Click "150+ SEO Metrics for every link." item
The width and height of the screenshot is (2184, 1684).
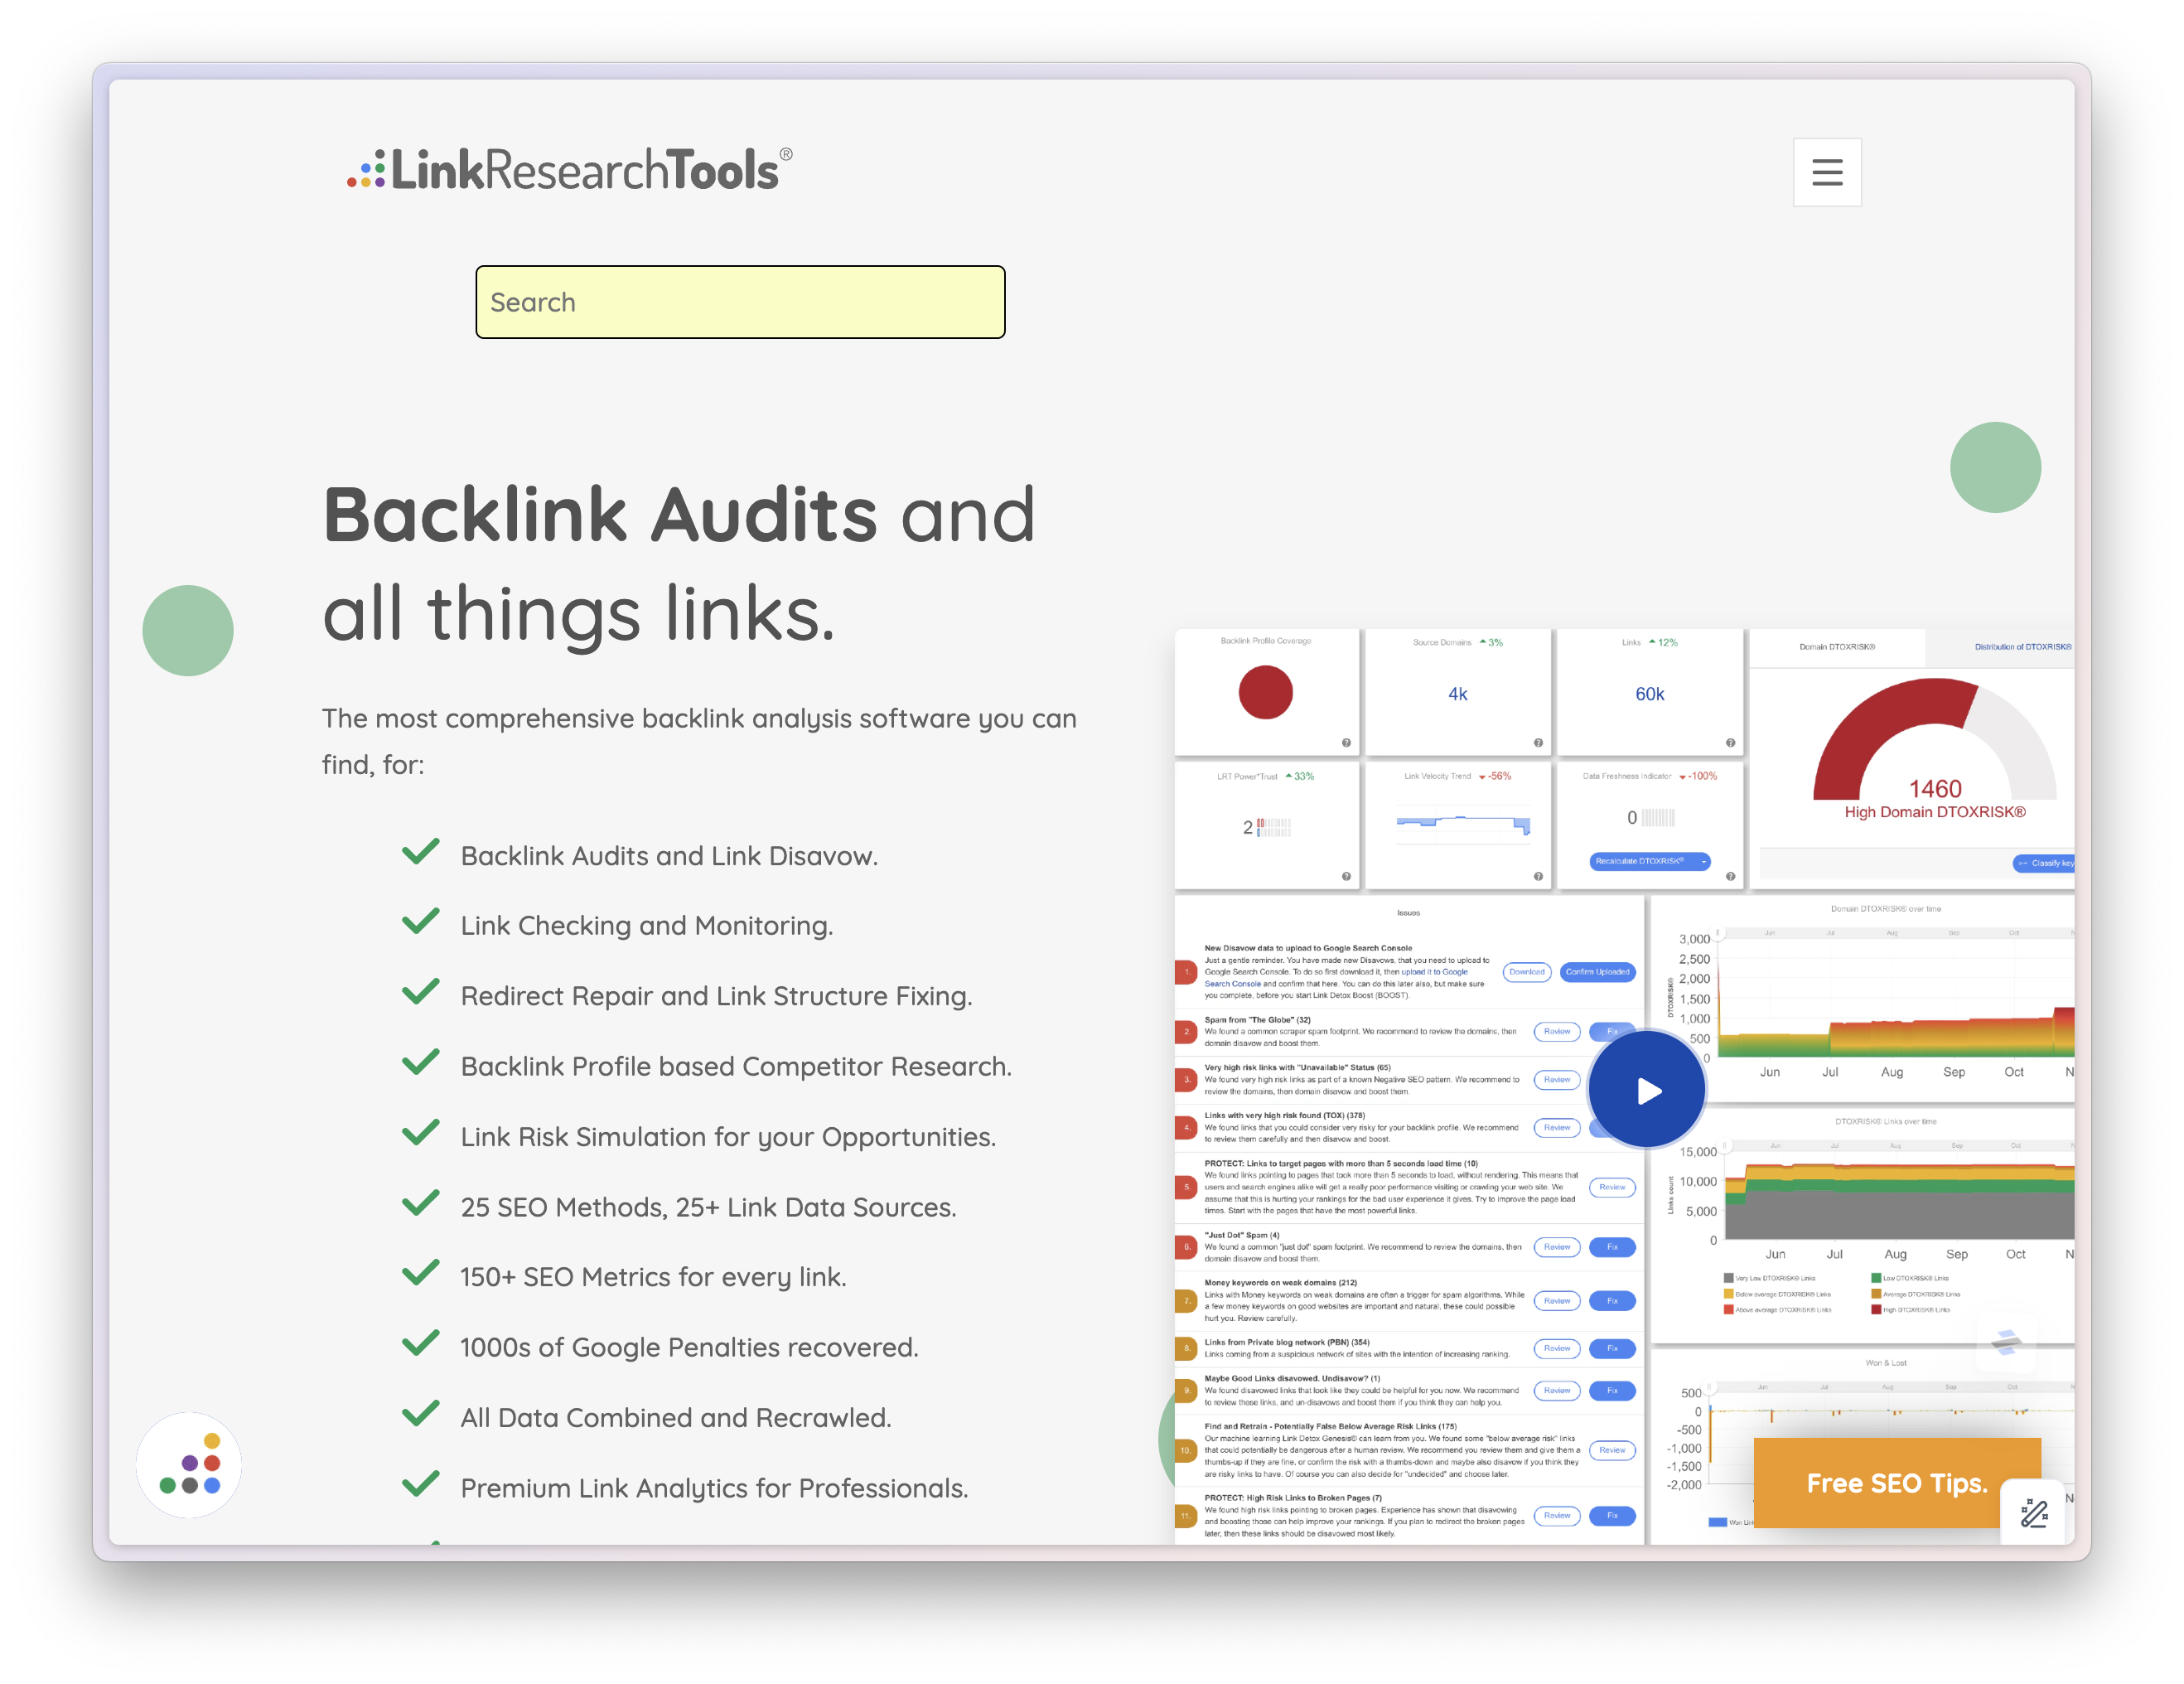click(x=653, y=1277)
